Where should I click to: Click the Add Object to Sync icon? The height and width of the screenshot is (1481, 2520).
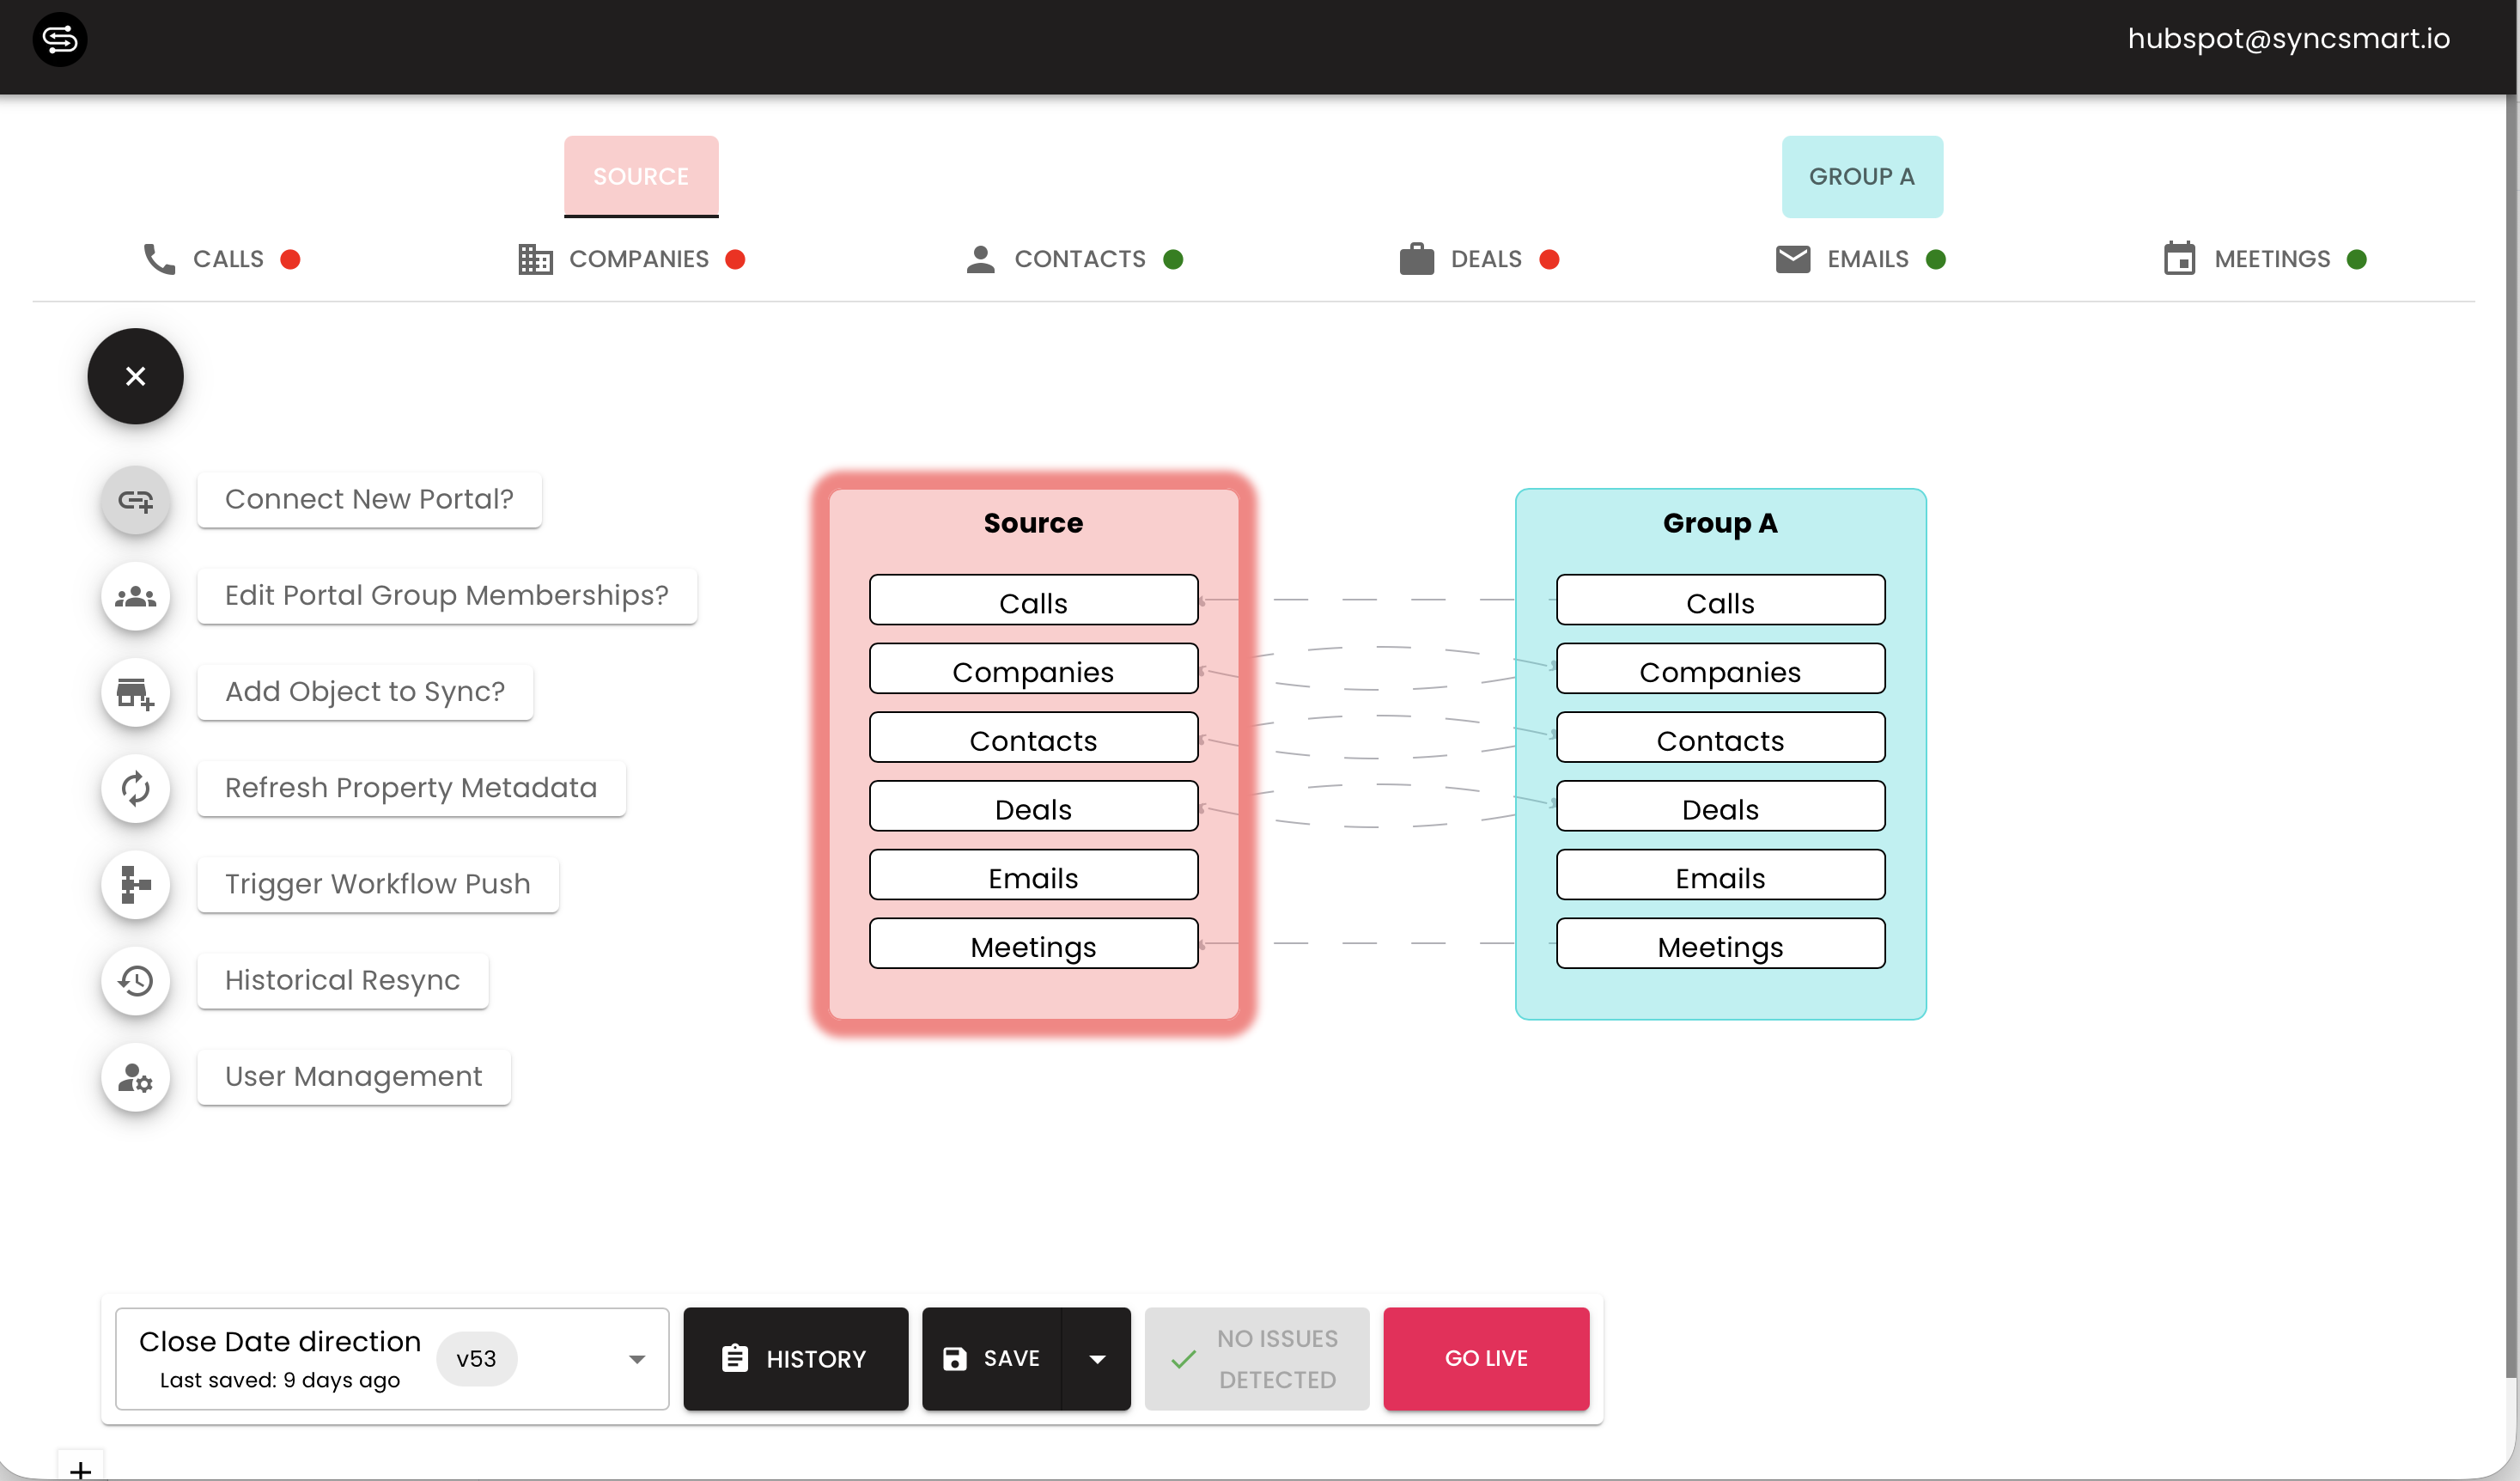pyautogui.click(x=135, y=692)
